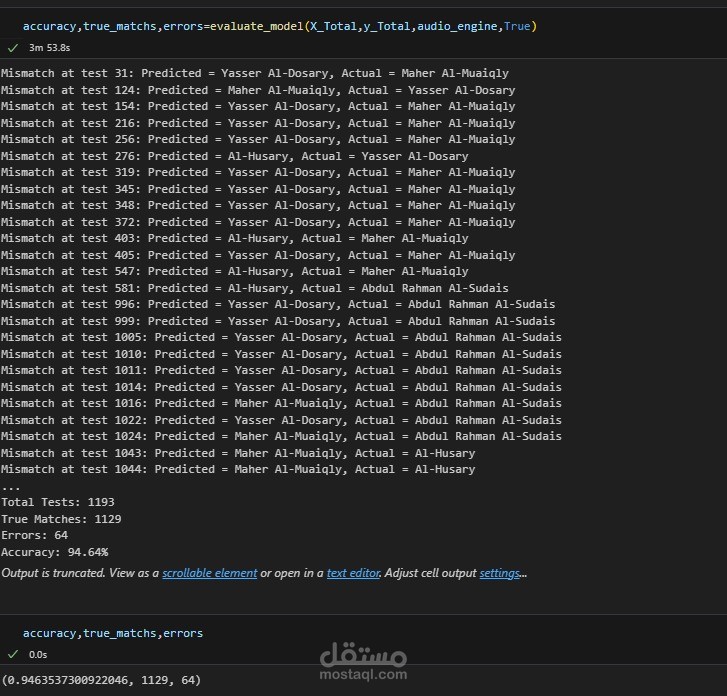The image size is (727, 696).
Task: Click the True Matches: 1129 line
Action: [61, 519]
